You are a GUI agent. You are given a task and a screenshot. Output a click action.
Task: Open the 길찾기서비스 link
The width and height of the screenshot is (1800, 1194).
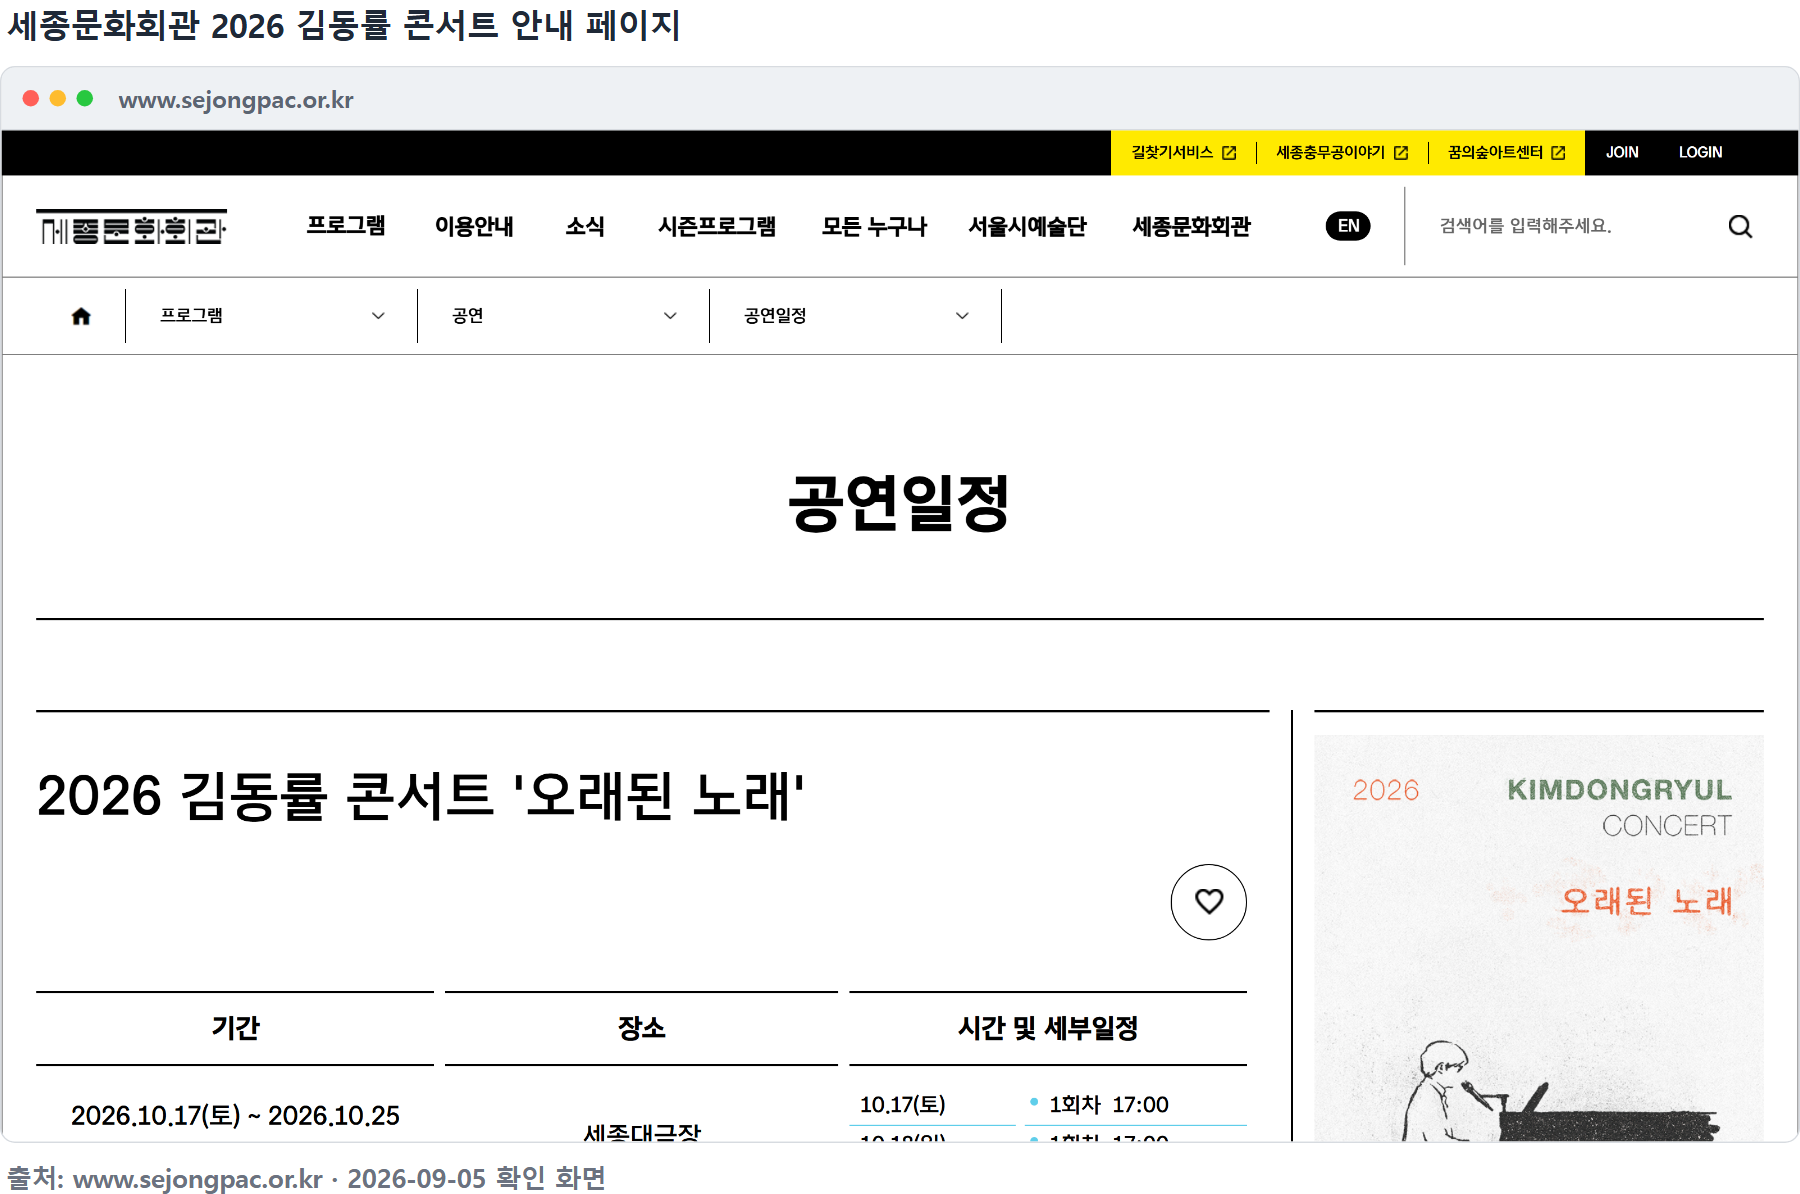pyautogui.click(x=1183, y=153)
